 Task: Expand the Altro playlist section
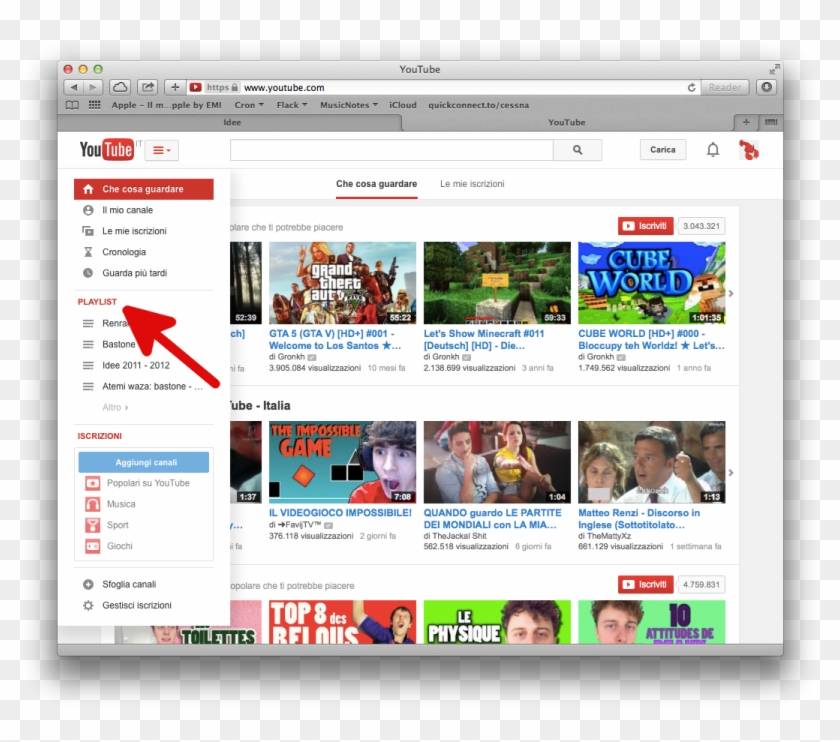click(115, 407)
